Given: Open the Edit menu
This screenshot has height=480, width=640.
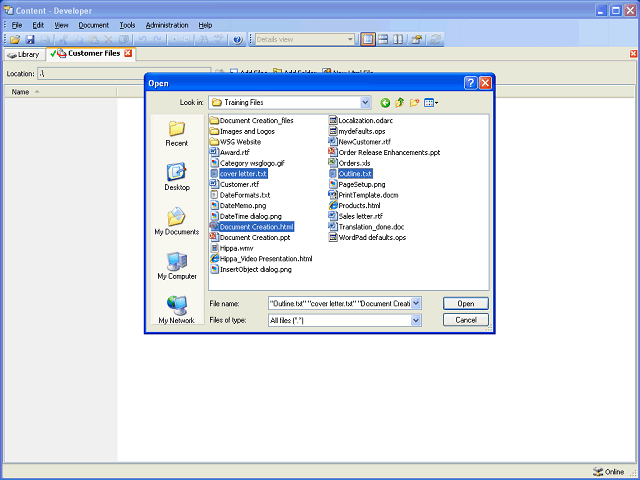Looking at the screenshot, I should (38, 25).
